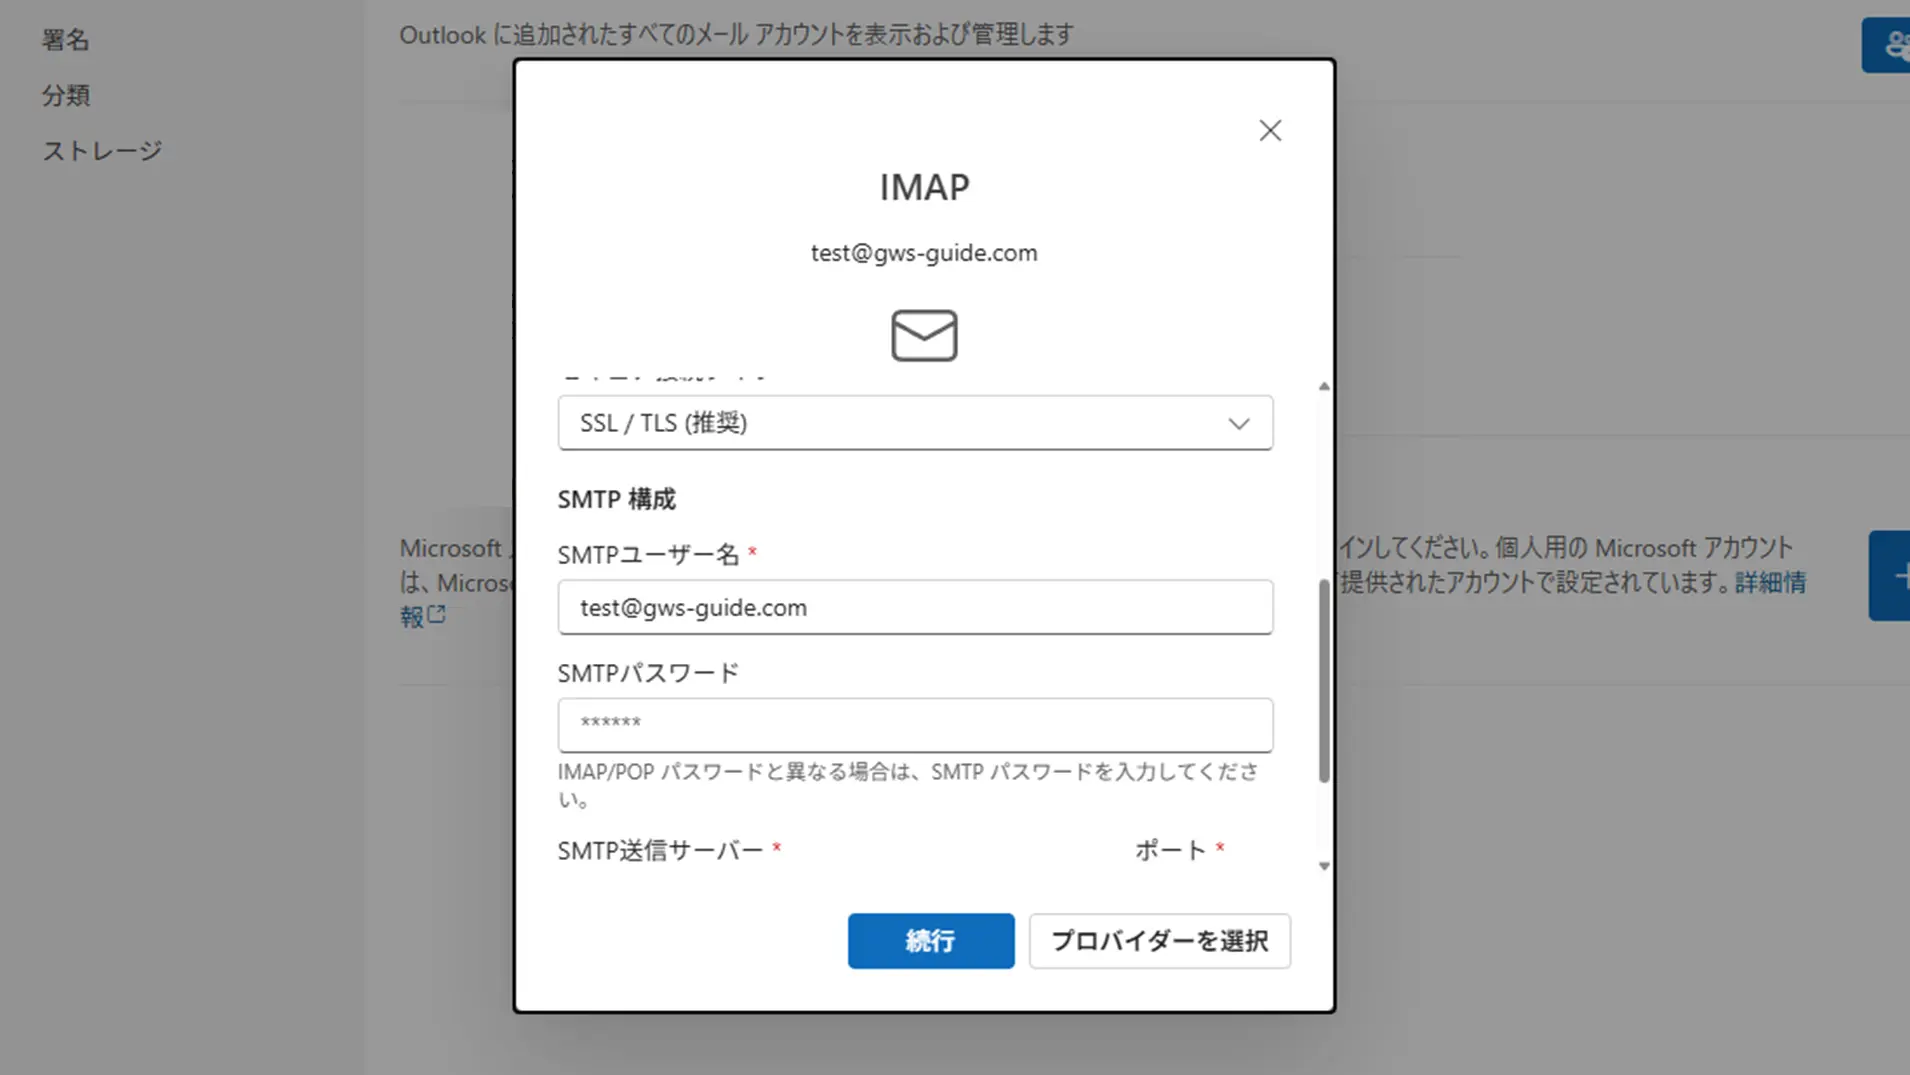Click the dialog's vertical scrollbar thumb
Image resolution: width=1910 pixels, height=1075 pixels.
click(x=1324, y=680)
